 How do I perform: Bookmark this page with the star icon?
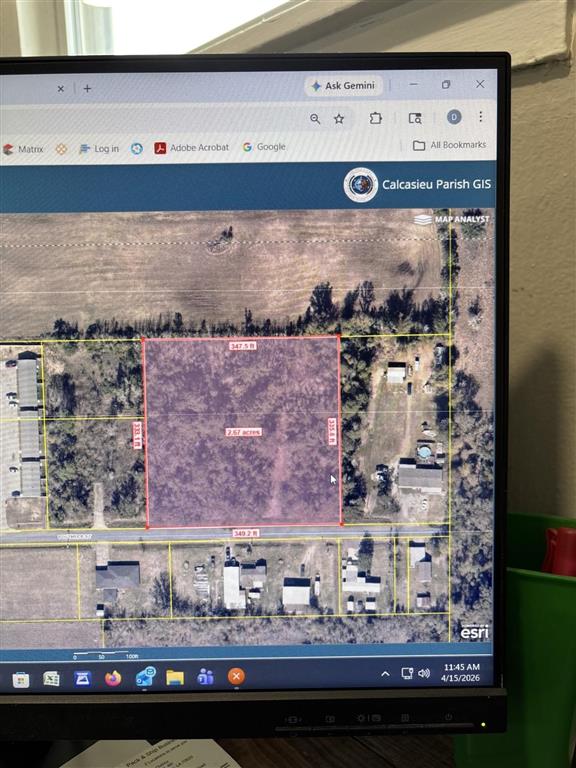[339, 119]
